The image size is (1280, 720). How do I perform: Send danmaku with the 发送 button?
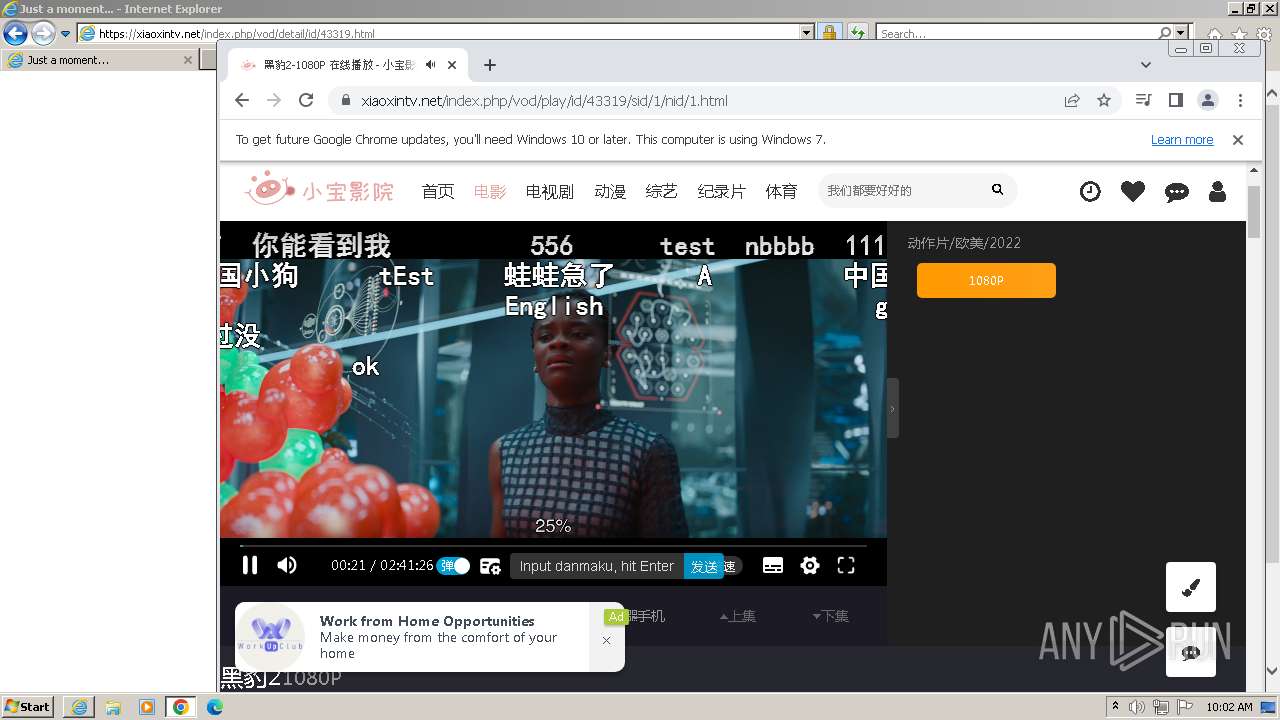[704, 566]
